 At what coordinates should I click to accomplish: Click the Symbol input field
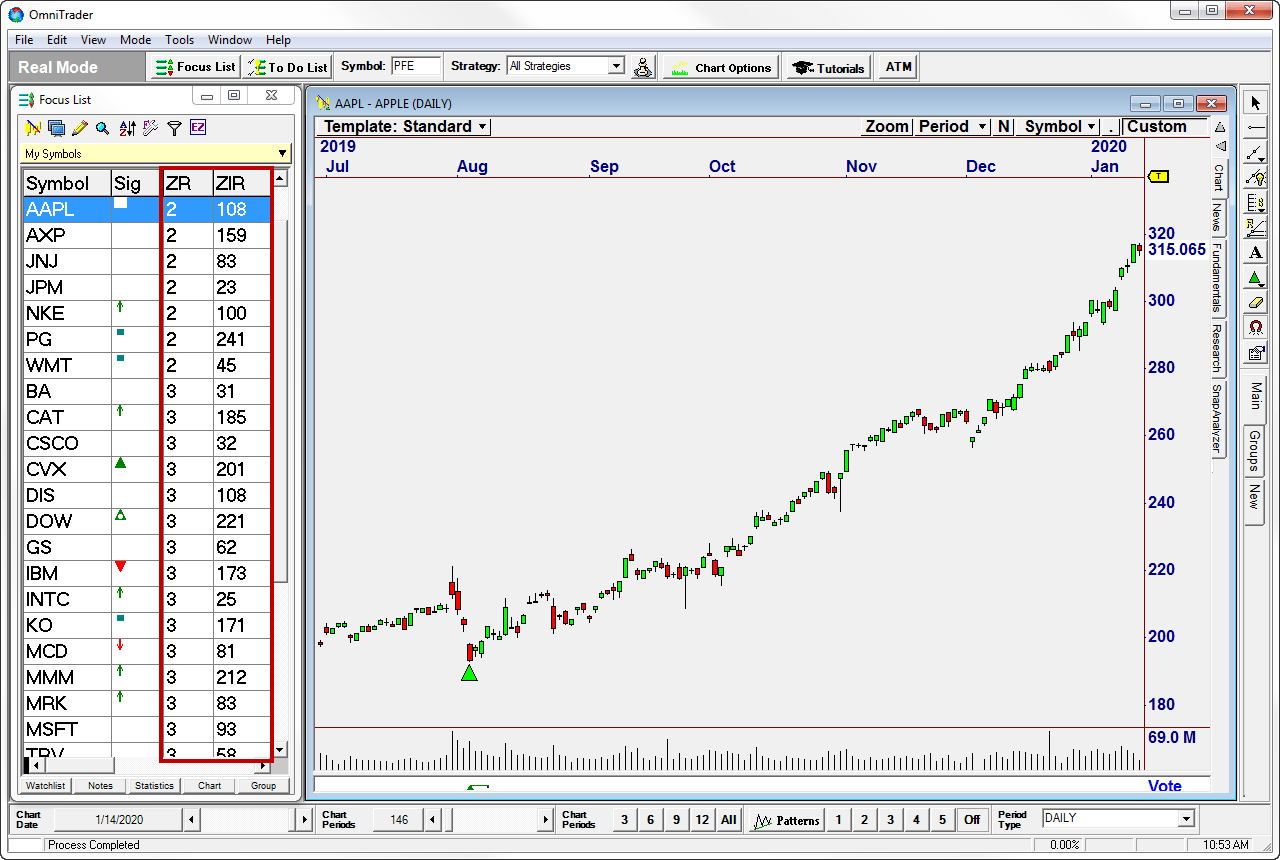[x=416, y=66]
